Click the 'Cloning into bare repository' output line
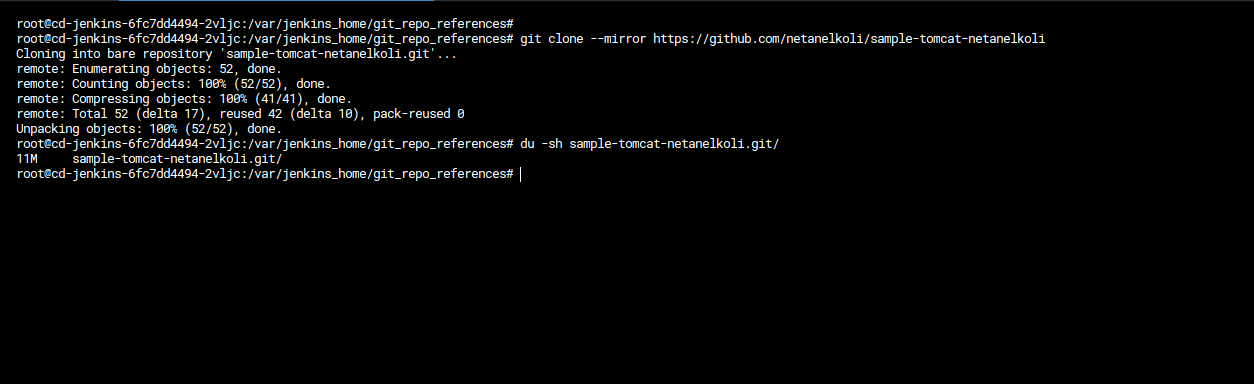 click(237, 53)
